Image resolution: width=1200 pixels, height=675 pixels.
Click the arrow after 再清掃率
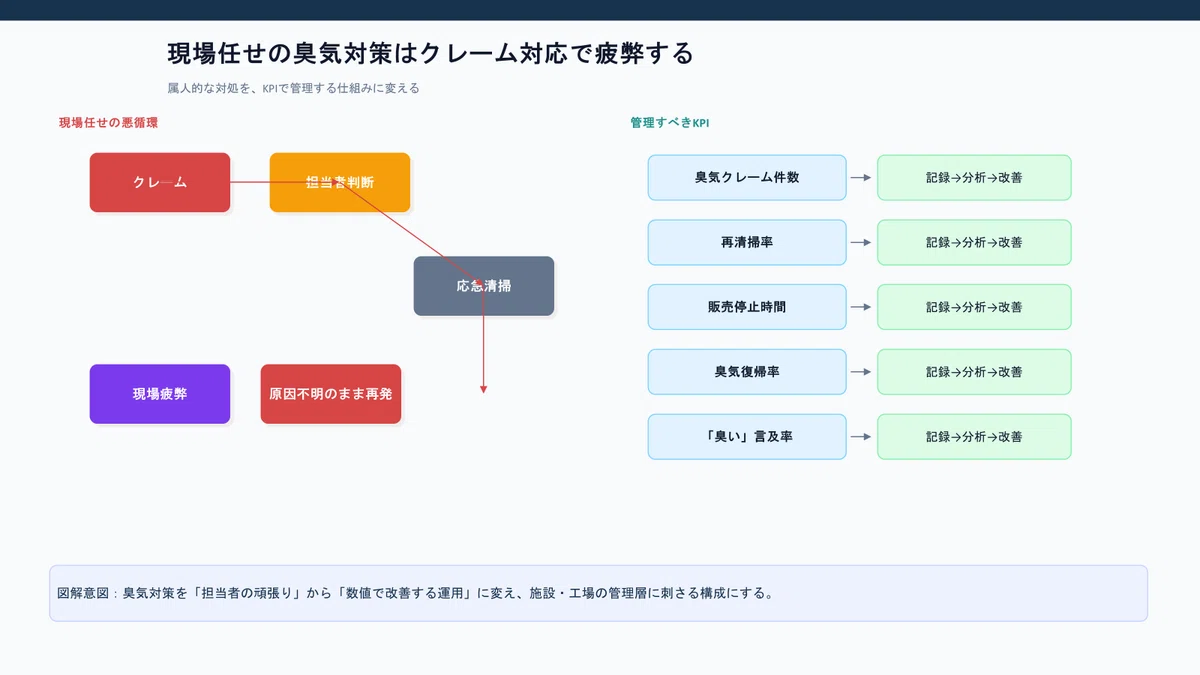pos(861,242)
